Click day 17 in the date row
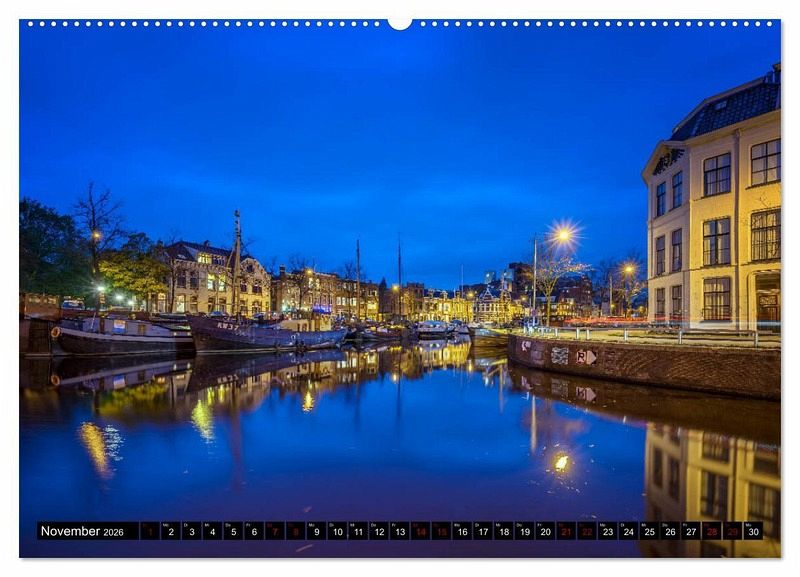This screenshot has width=800, height=577. [483, 531]
